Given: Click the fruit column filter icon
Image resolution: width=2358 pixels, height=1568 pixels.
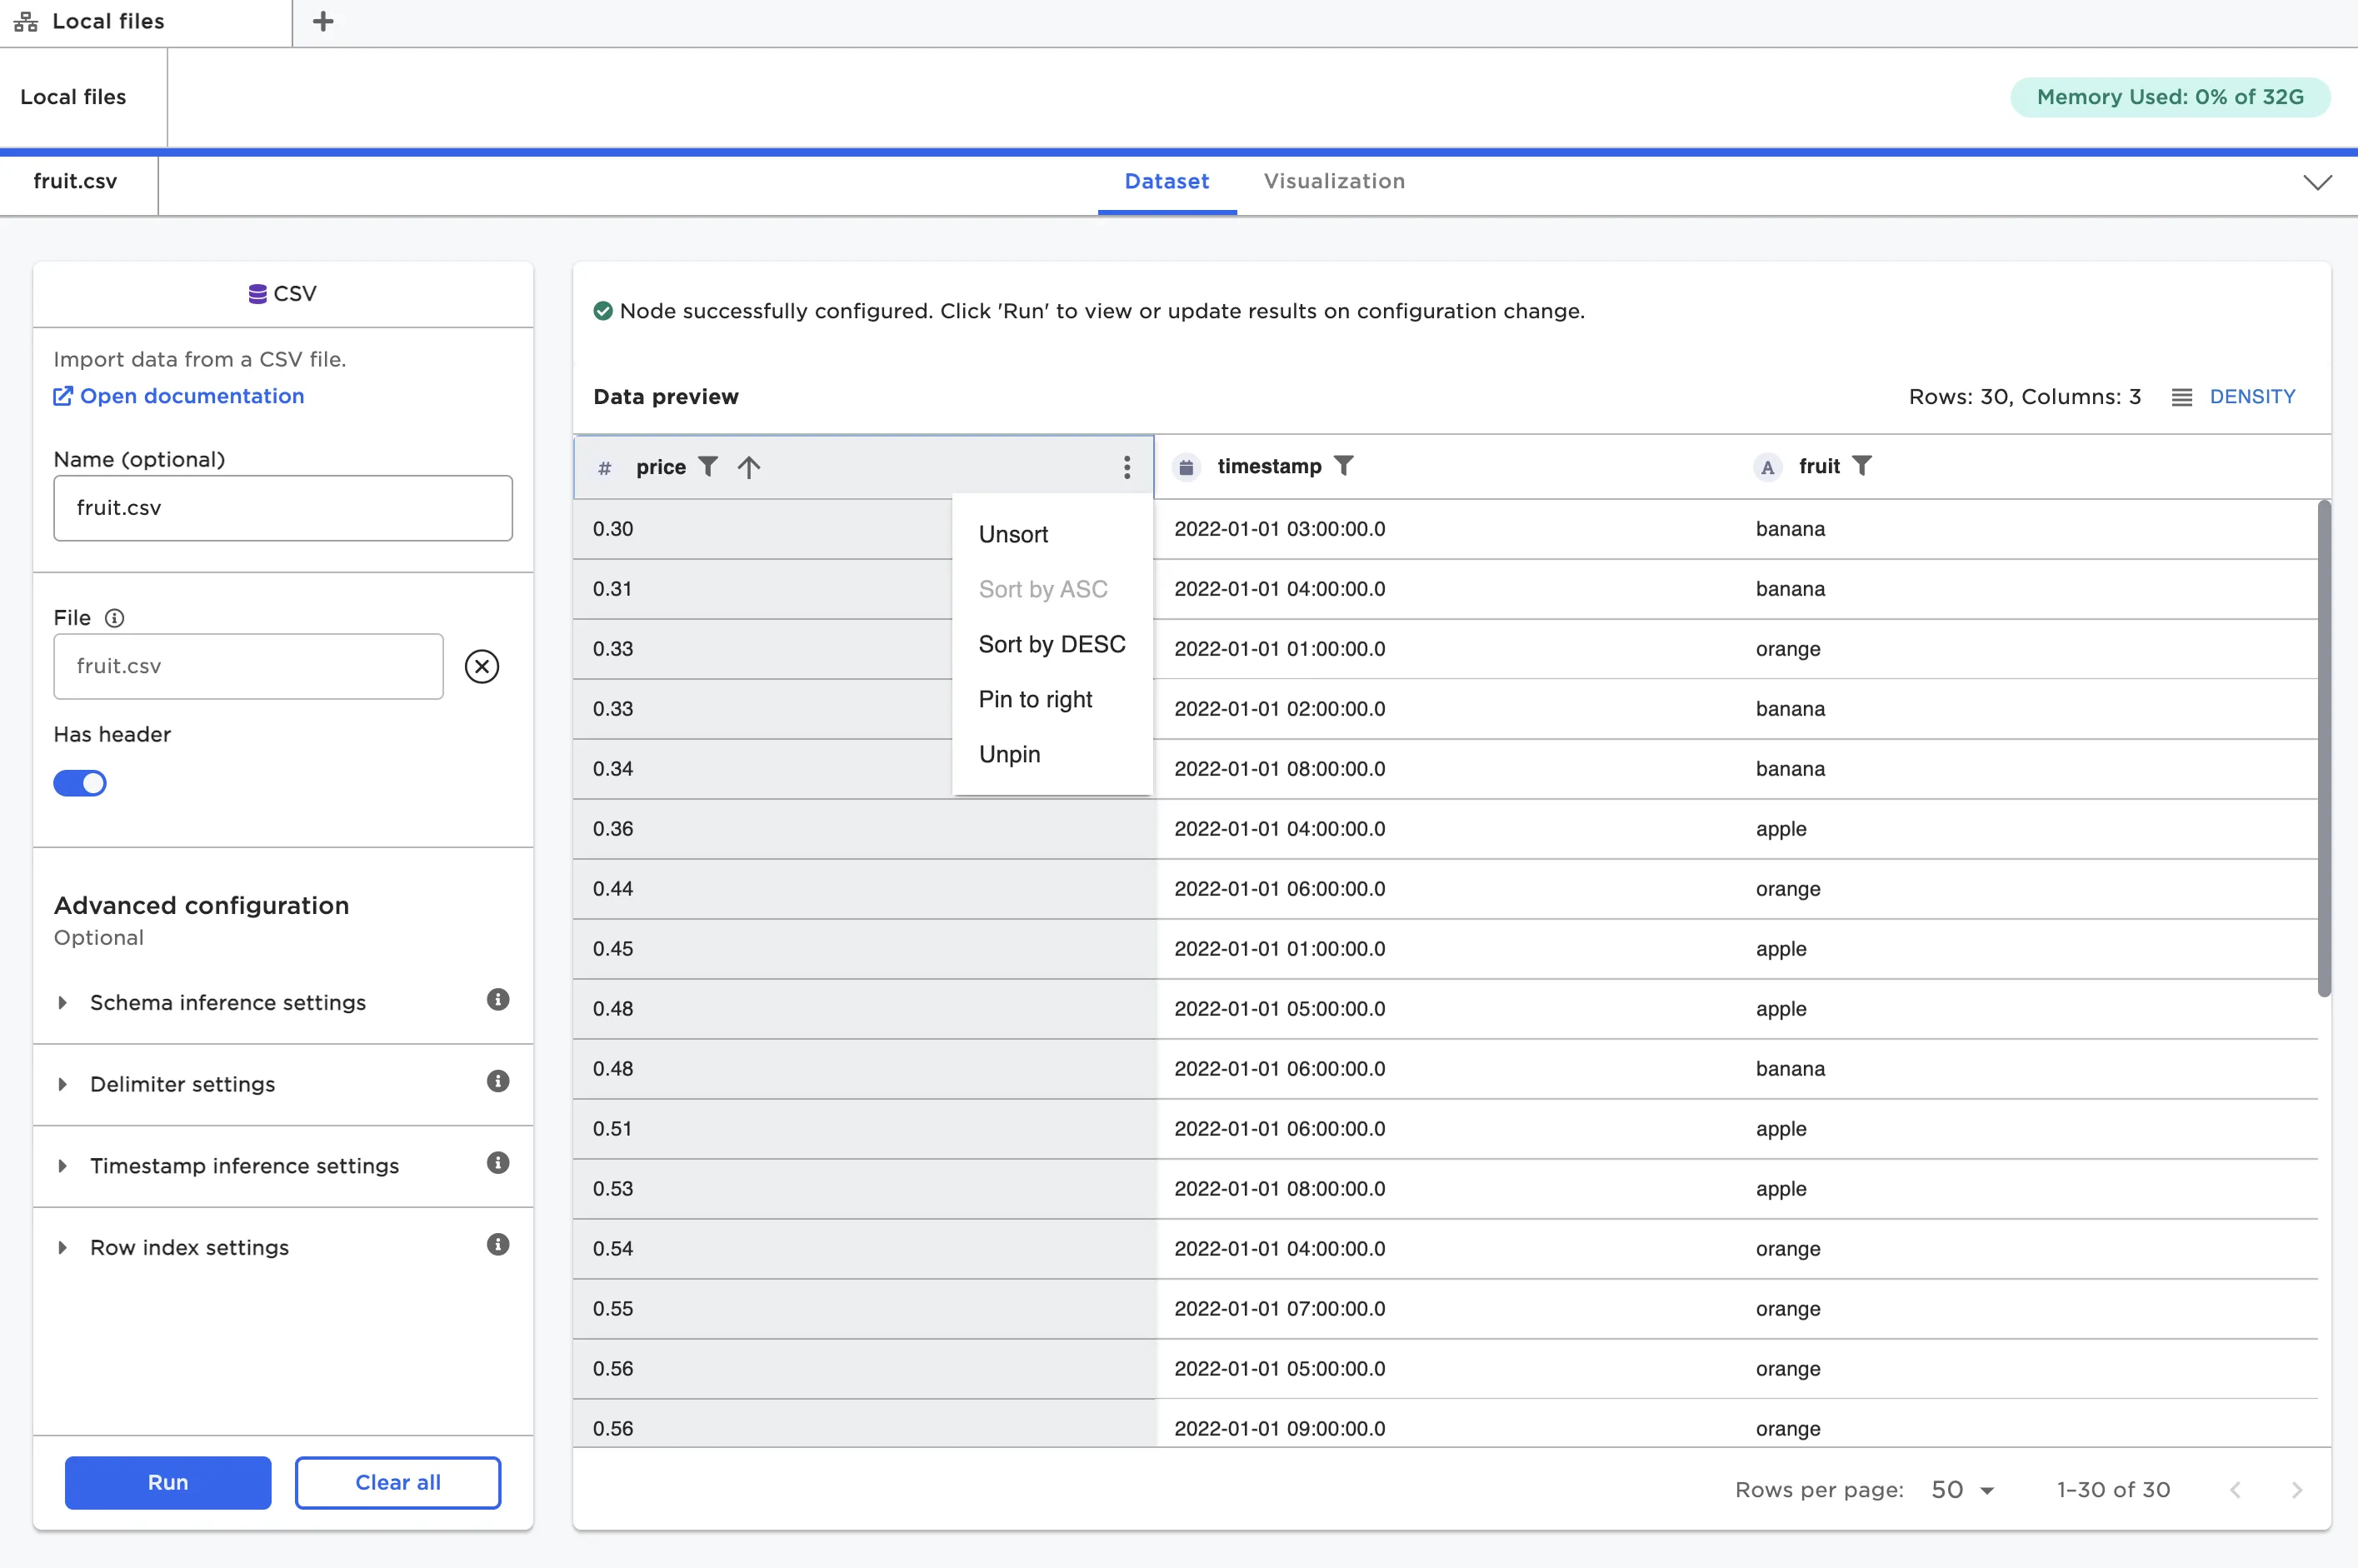Looking at the screenshot, I should (1861, 466).
